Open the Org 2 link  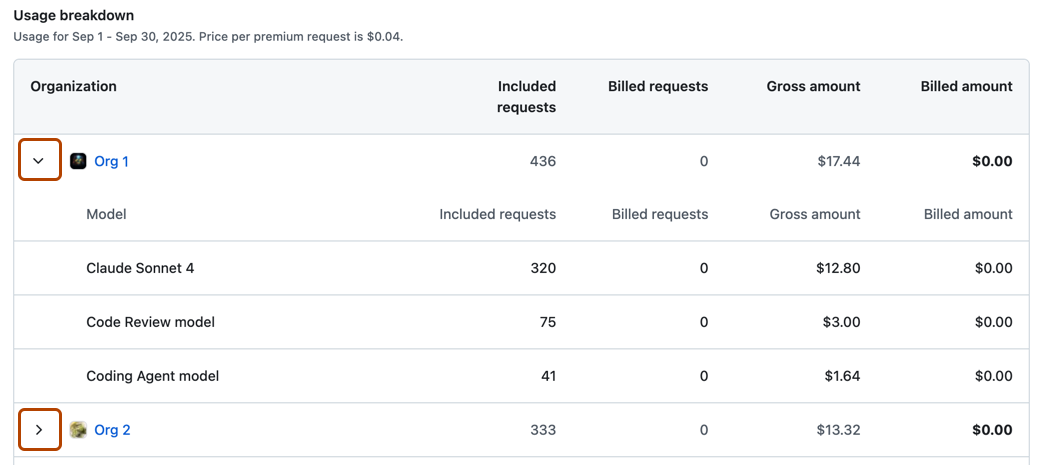(x=112, y=430)
